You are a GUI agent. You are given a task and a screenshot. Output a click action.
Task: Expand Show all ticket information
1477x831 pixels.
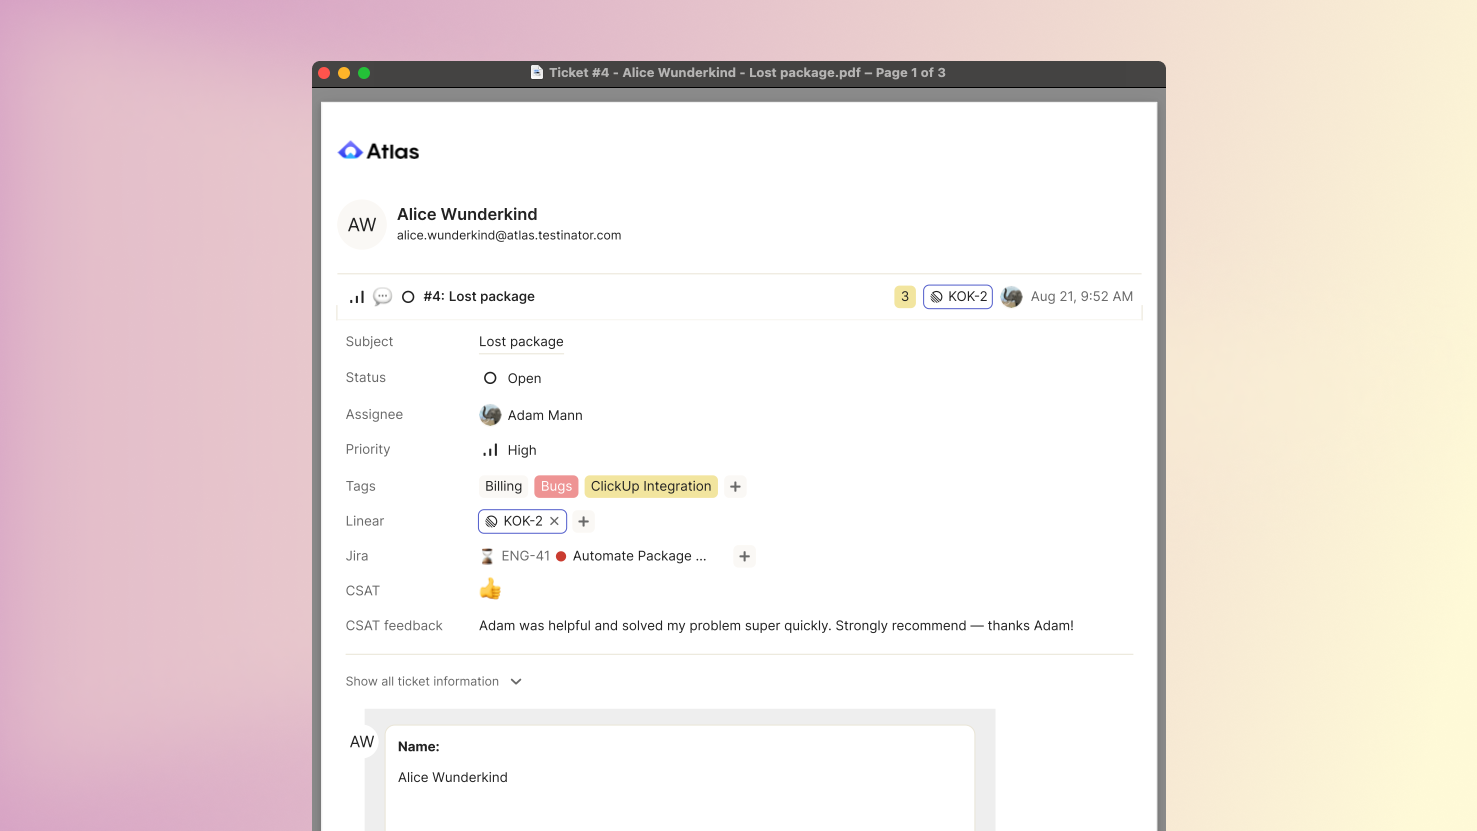434,681
